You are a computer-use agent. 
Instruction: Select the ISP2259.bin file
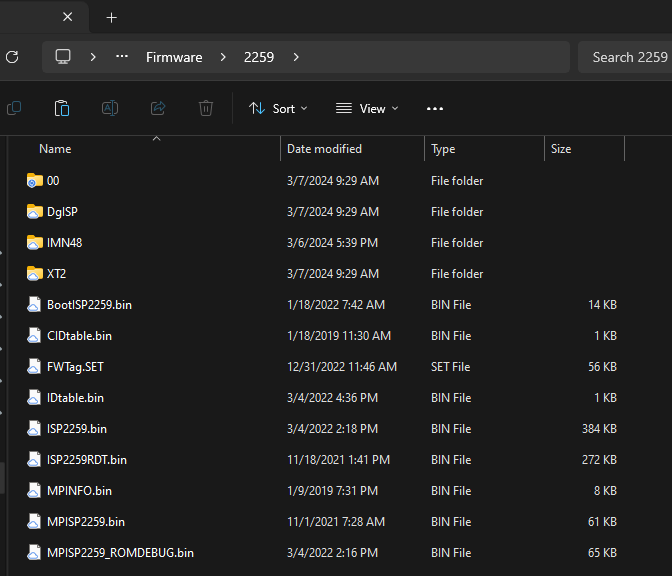click(x=76, y=429)
